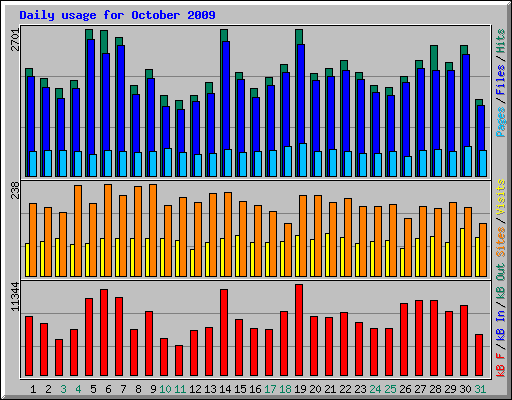Click the red kB bar for day 6
This screenshot has width=512, height=400.
104,333
